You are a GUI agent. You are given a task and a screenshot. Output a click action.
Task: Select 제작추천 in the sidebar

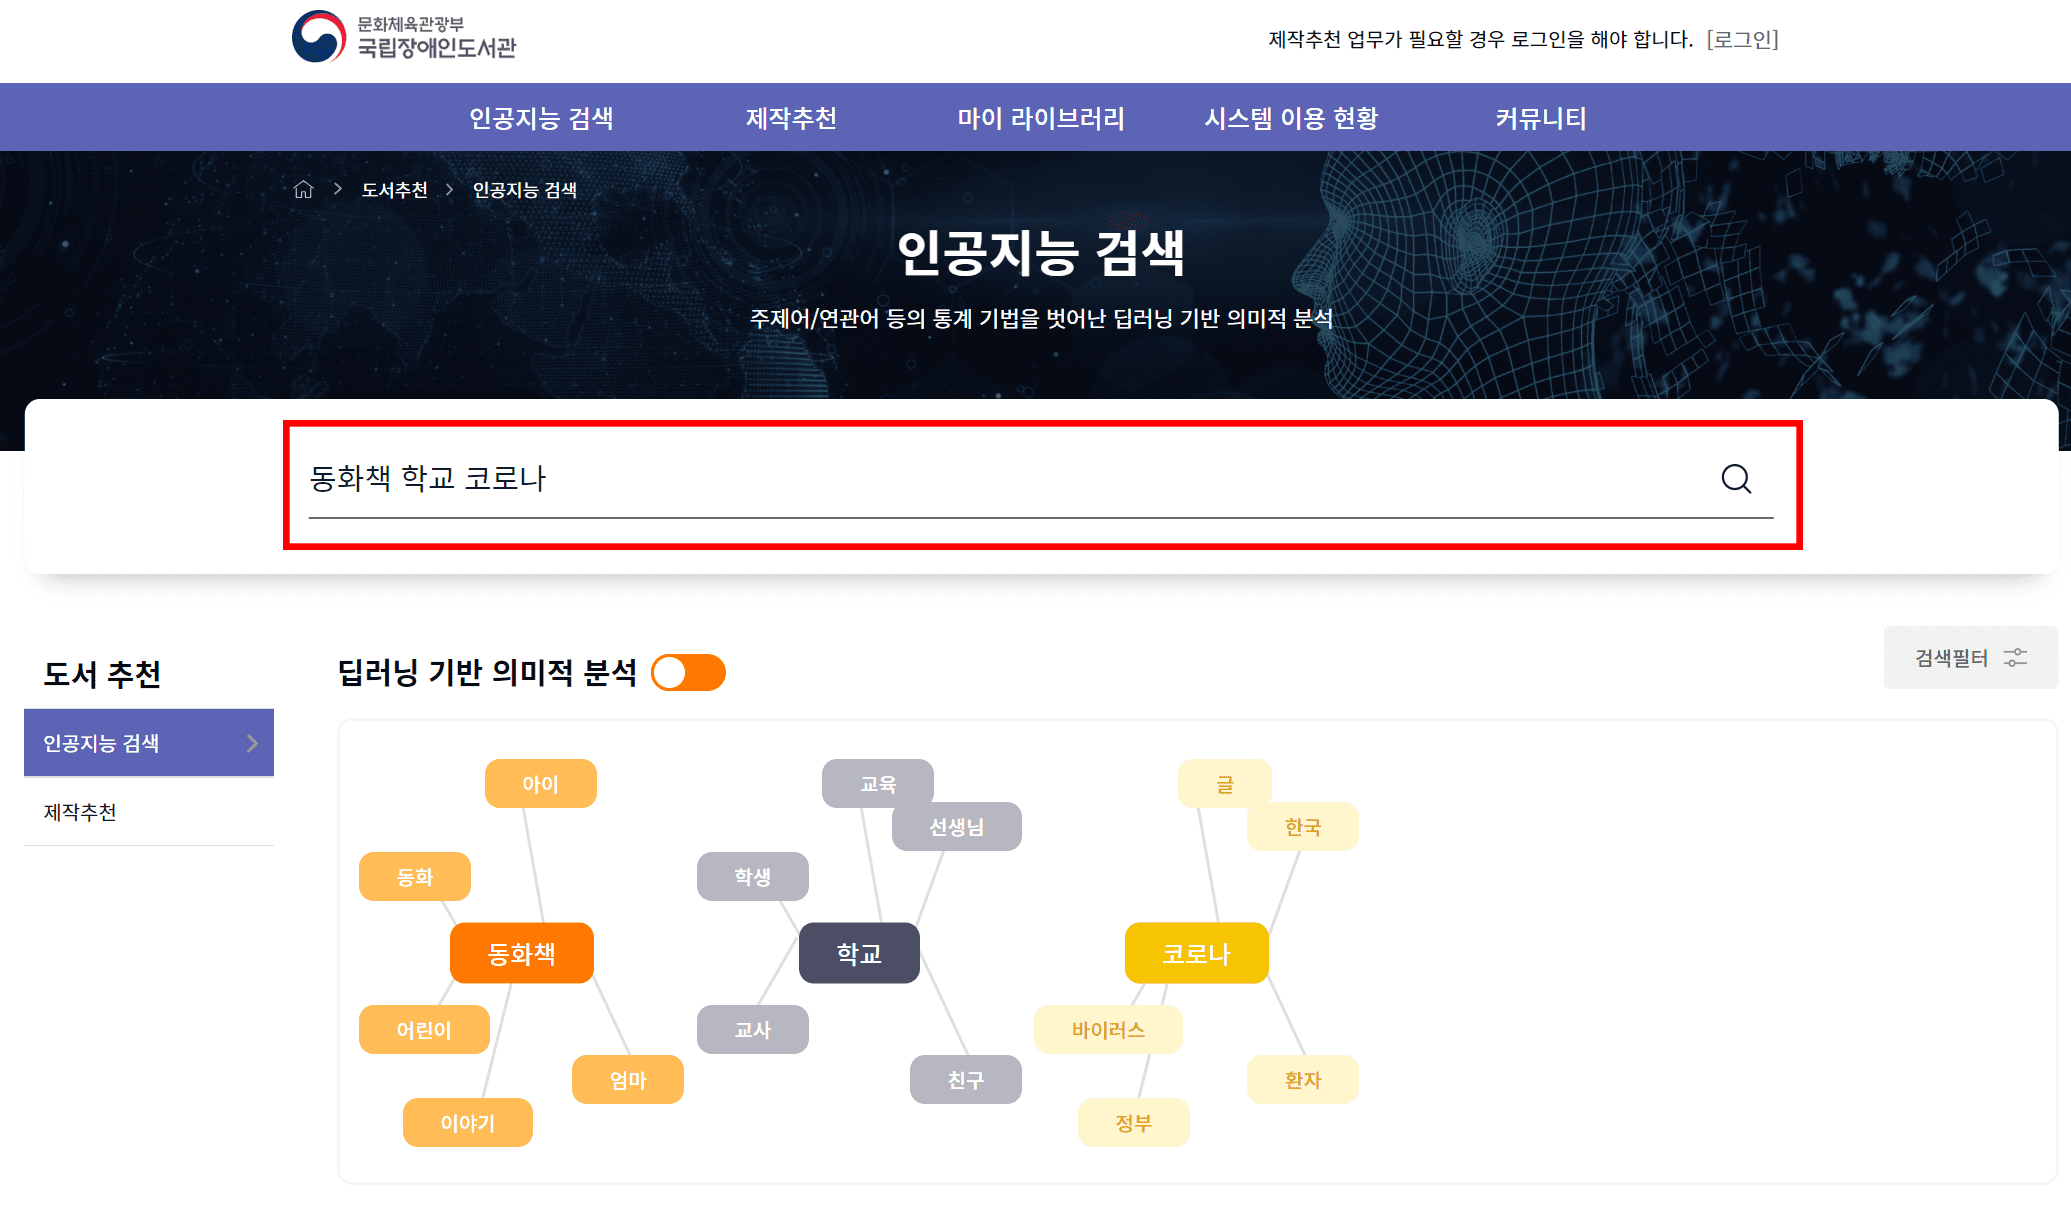(x=149, y=812)
